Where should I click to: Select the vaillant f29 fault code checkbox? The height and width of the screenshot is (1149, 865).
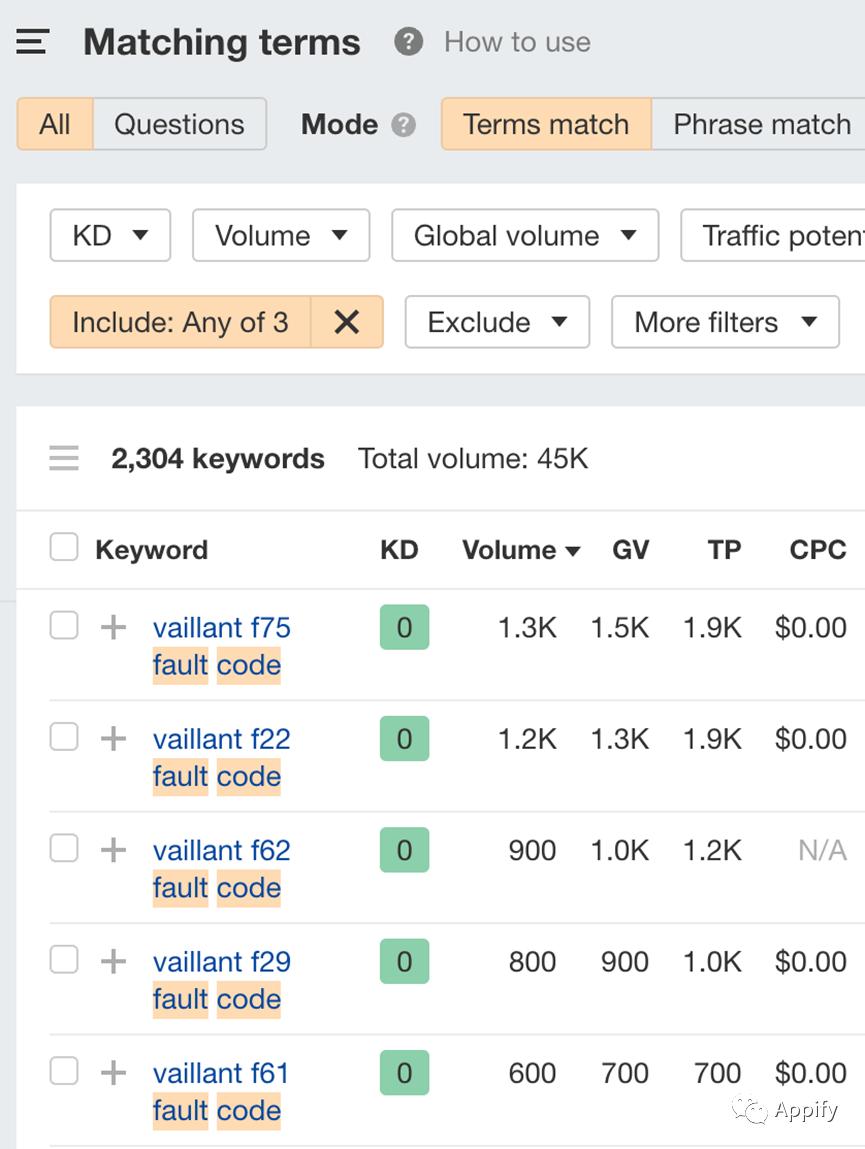pos(64,960)
